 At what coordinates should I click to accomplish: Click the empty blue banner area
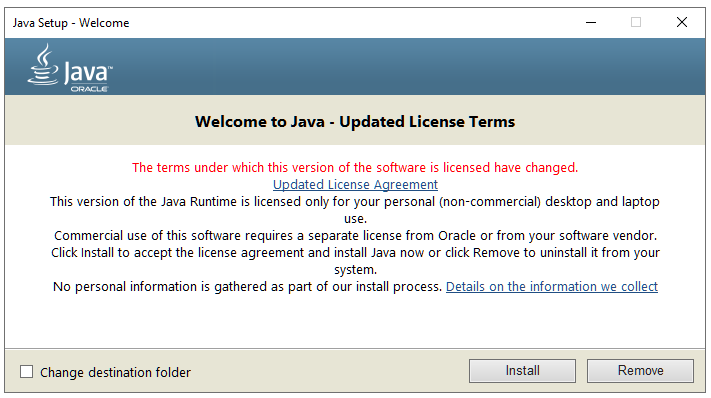pyautogui.click(x=408, y=67)
